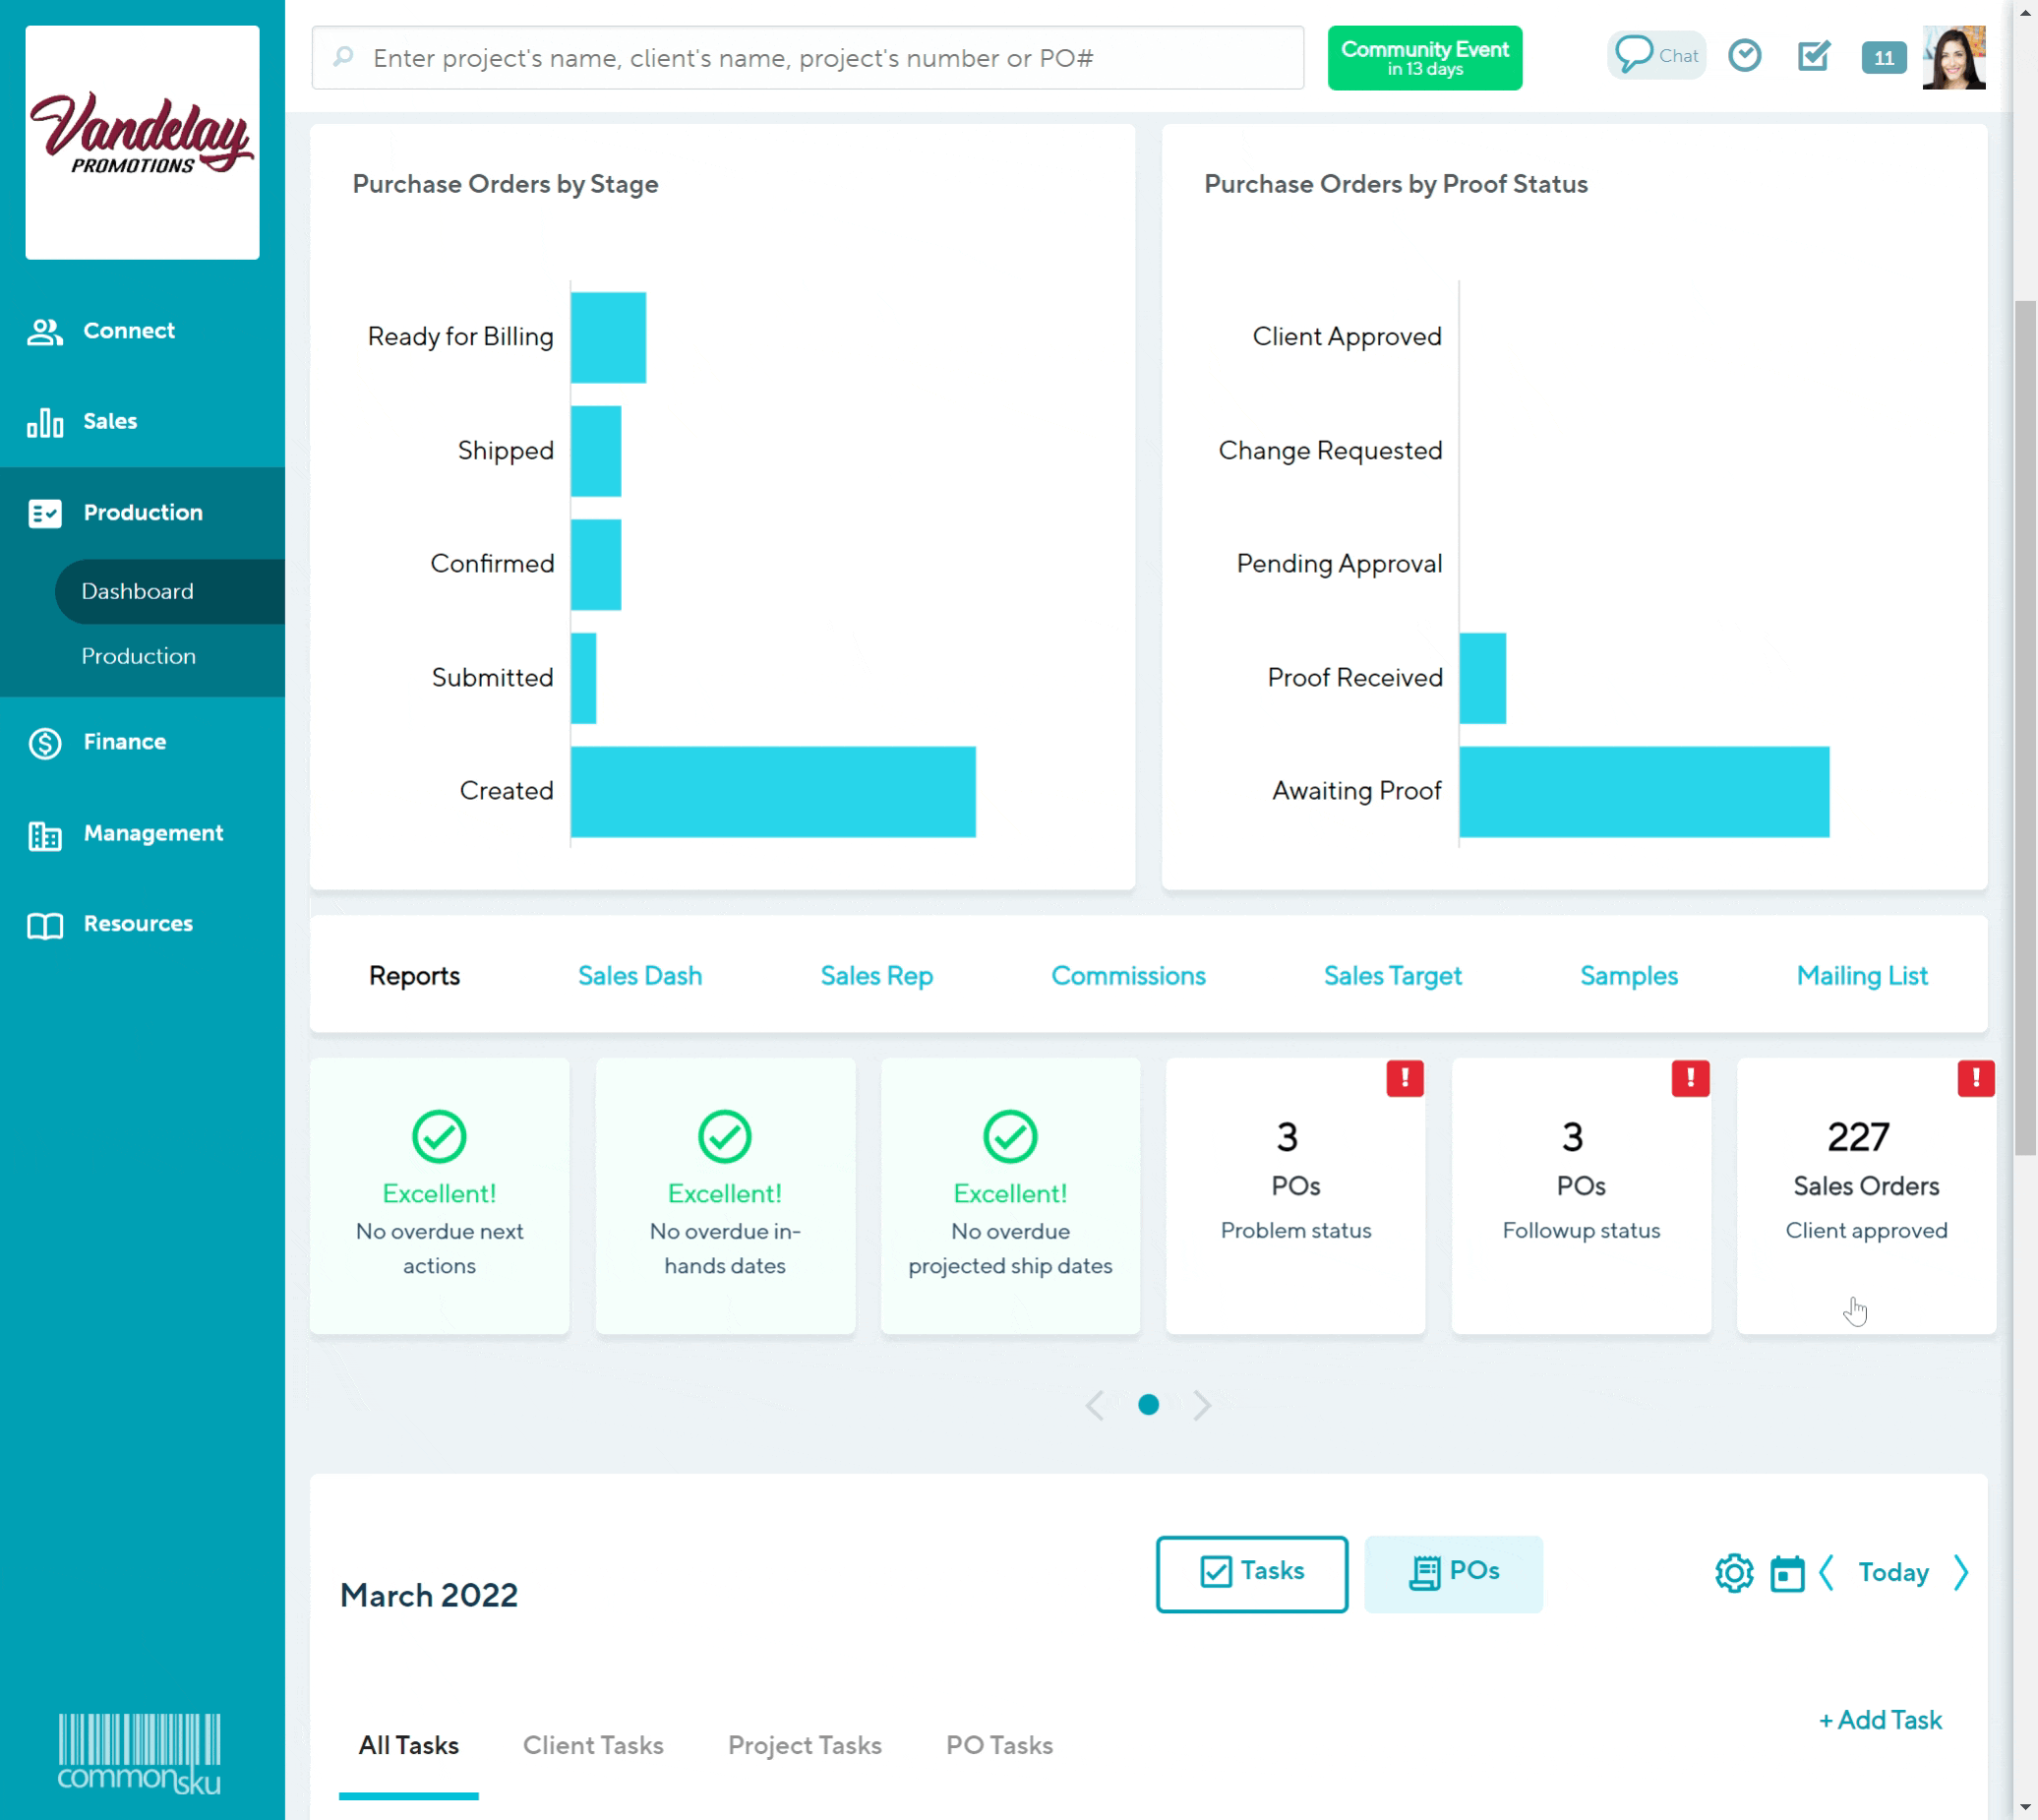Go to previous month with left chevron
Screen dimensions: 2038x1820
coord(1827,1573)
